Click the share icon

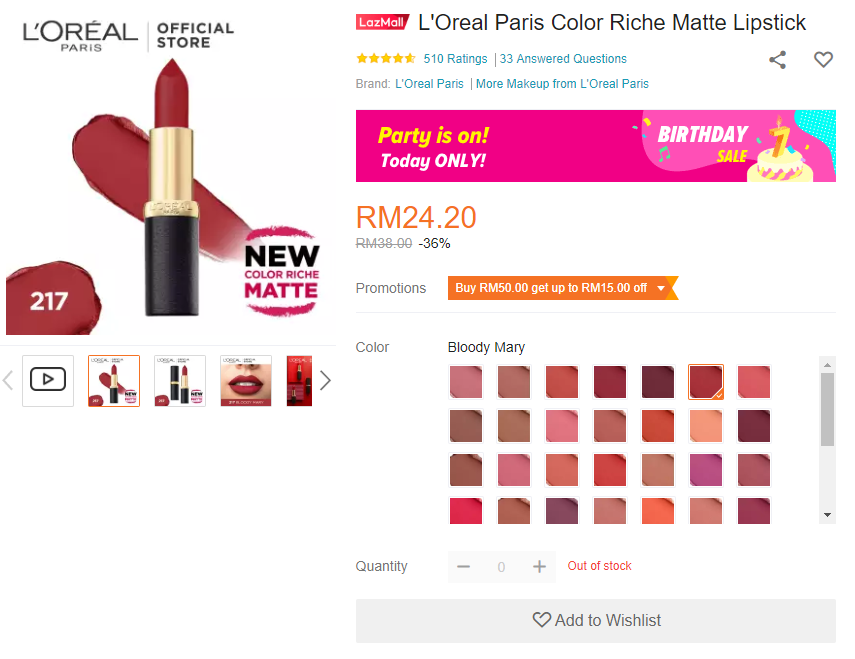(777, 60)
